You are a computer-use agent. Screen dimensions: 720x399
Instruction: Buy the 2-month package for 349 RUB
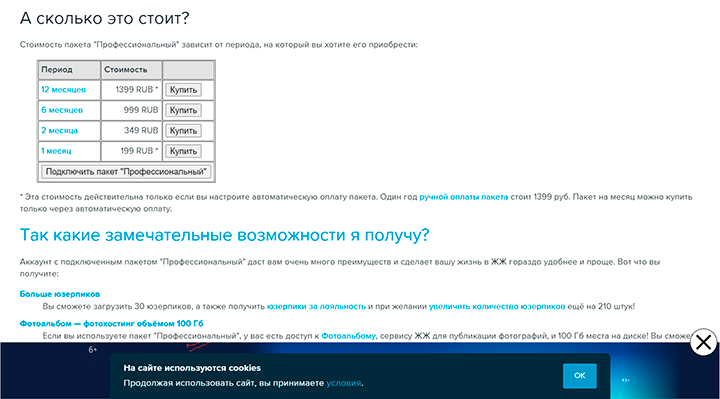coord(183,131)
